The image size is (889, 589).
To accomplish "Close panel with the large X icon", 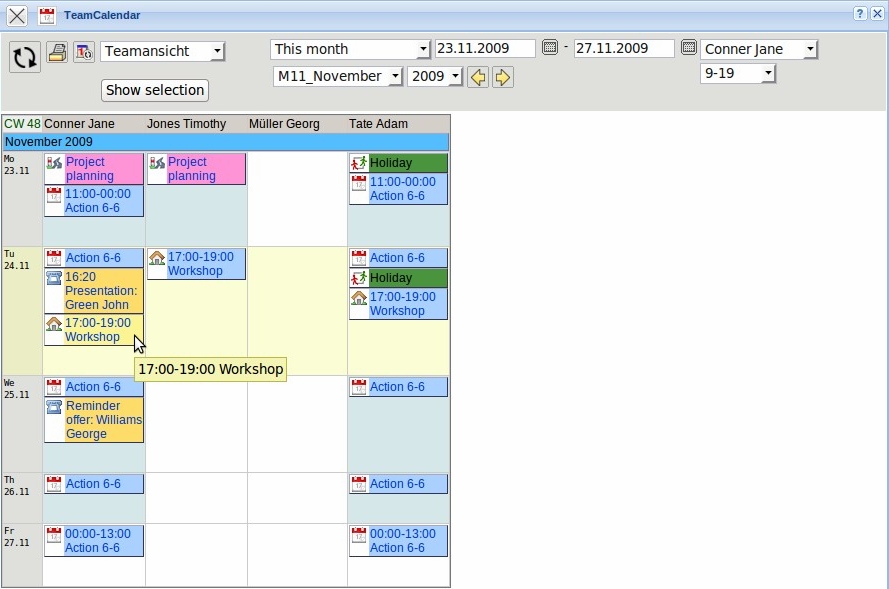I will click(x=17, y=15).
